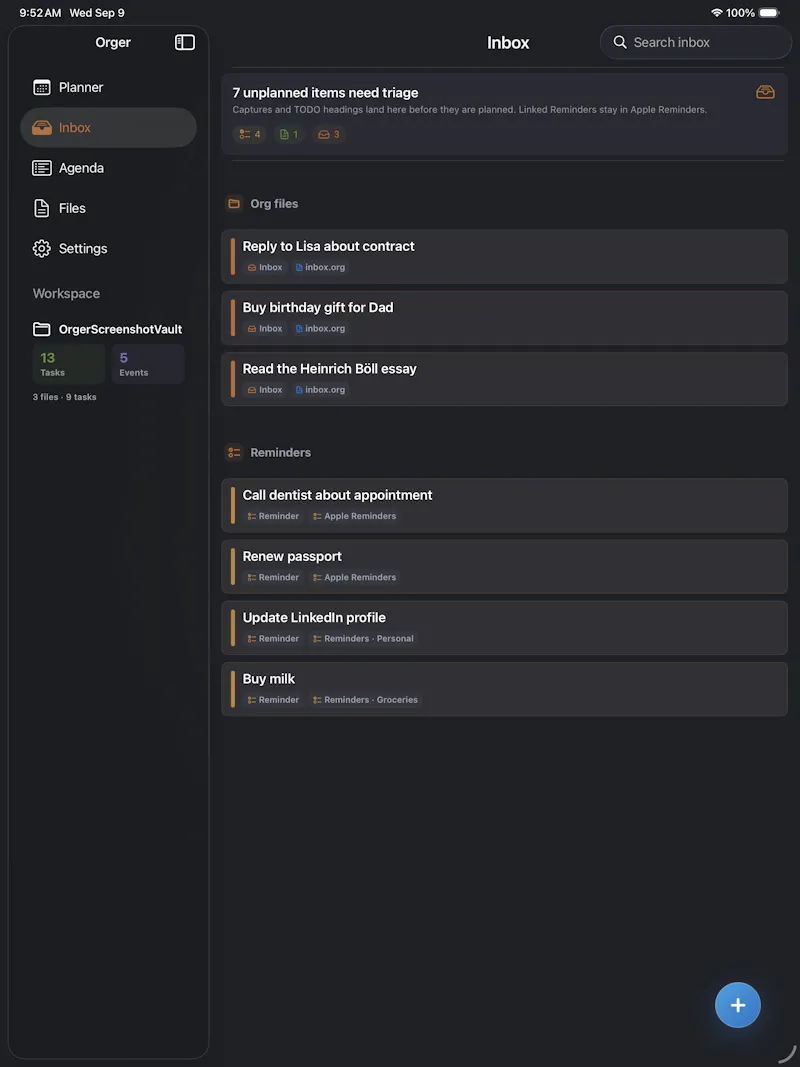
Task: Click the Wi-Fi status icon
Action: point(716,13)
